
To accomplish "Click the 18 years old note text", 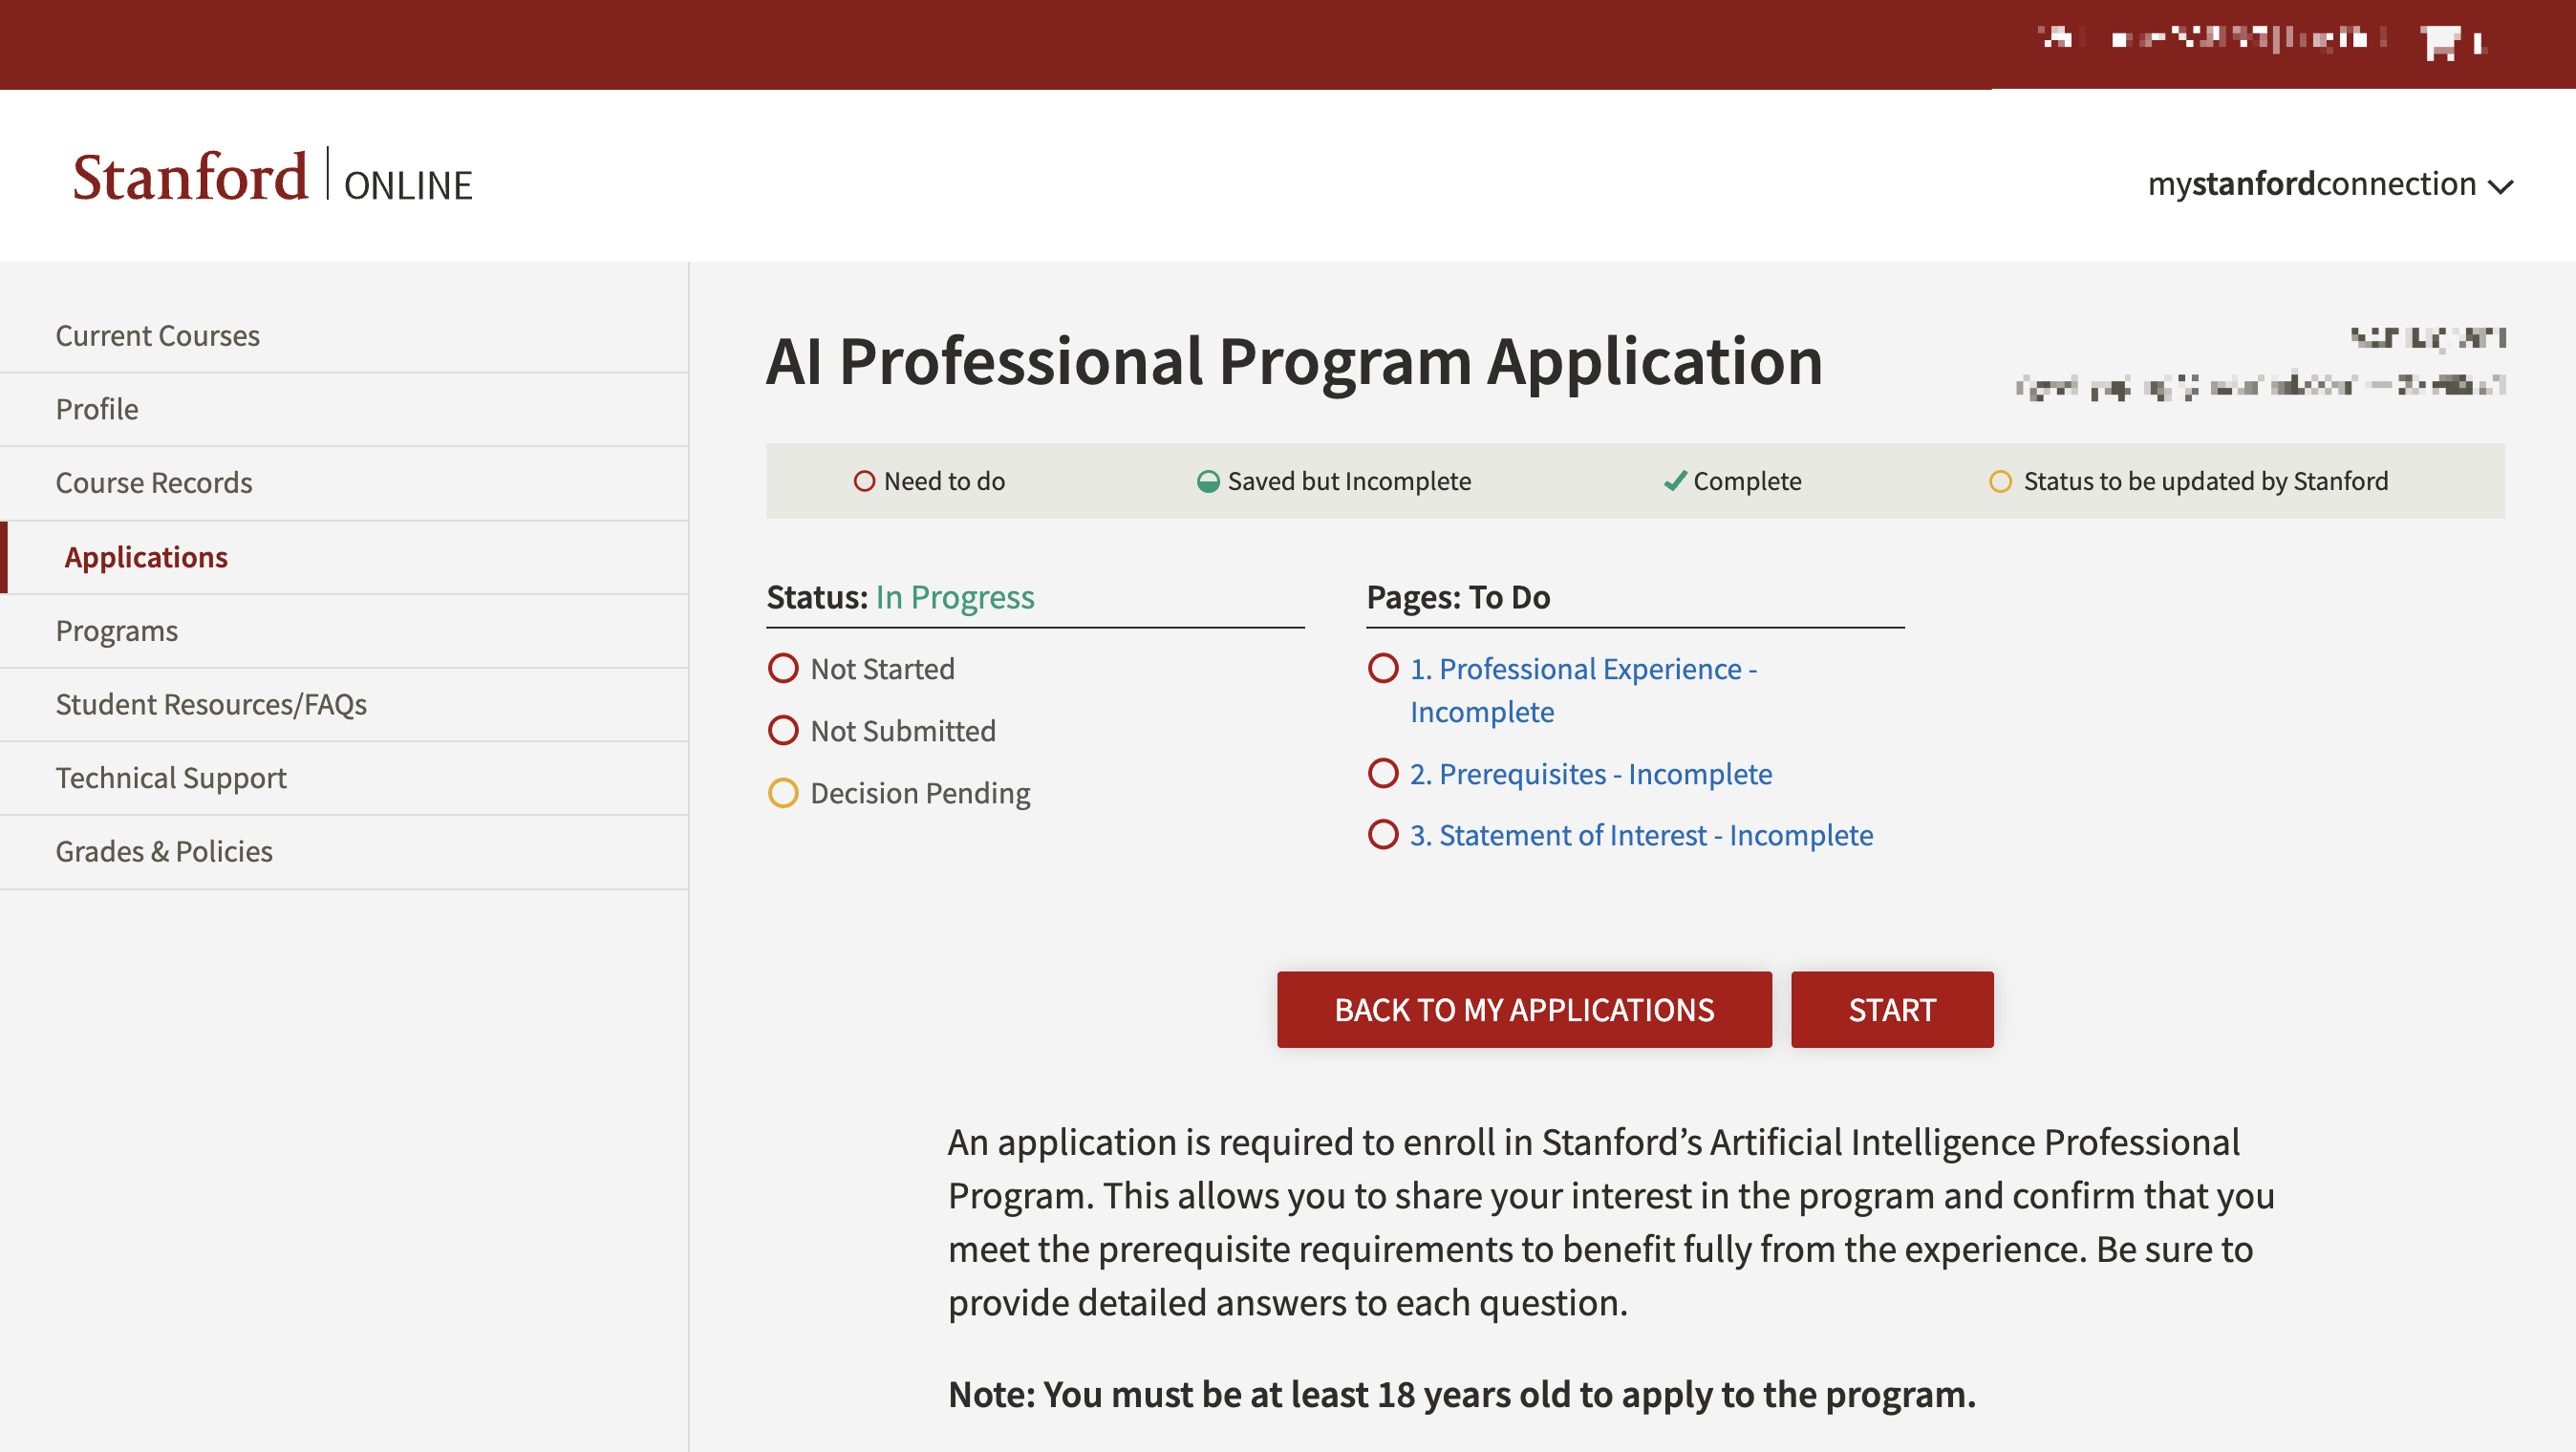I will click(x=1461, y=1395).
